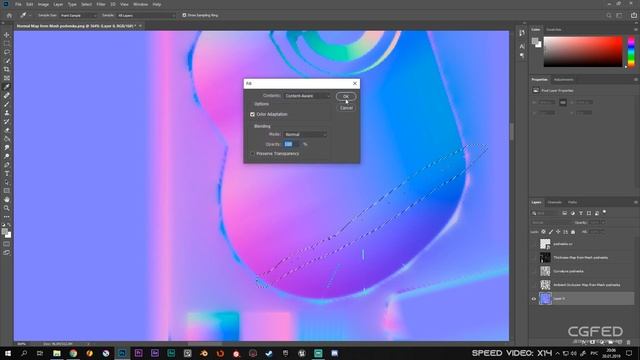Select the Frame tool

(7, 78)
